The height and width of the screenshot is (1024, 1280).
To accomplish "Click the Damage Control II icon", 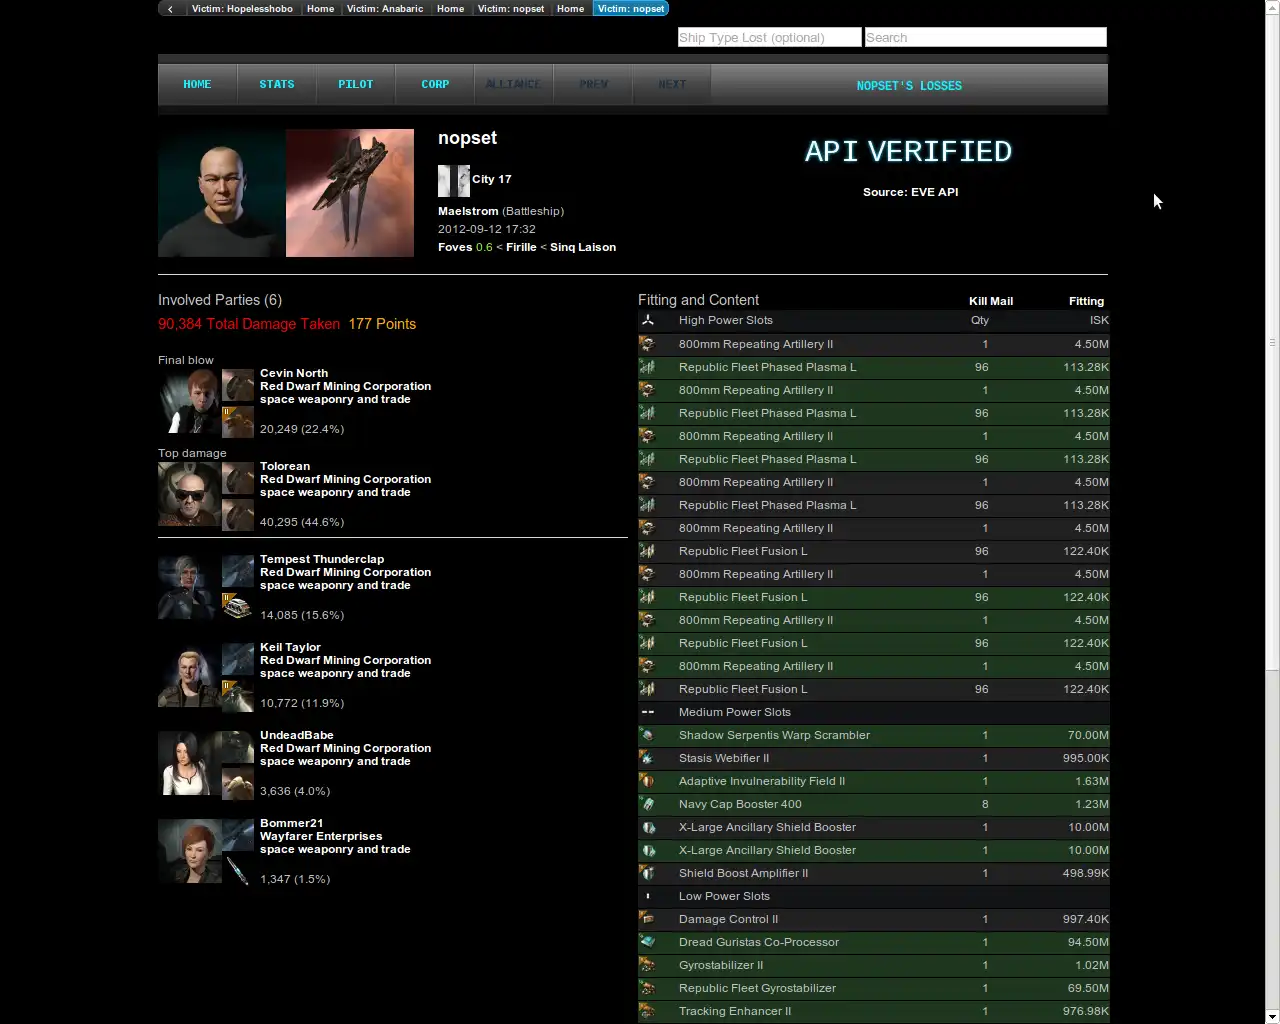I will [x=648, y=920].
